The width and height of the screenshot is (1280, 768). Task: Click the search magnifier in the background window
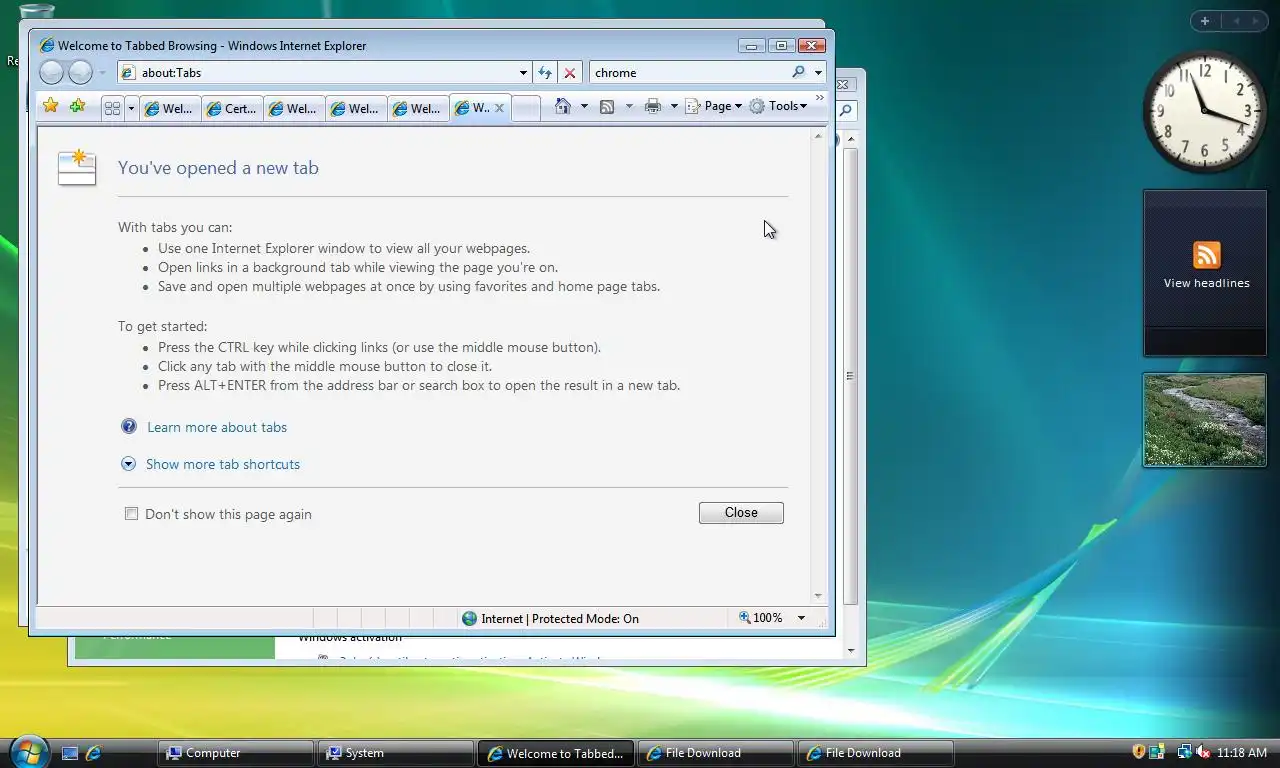[x=846, y=111]
